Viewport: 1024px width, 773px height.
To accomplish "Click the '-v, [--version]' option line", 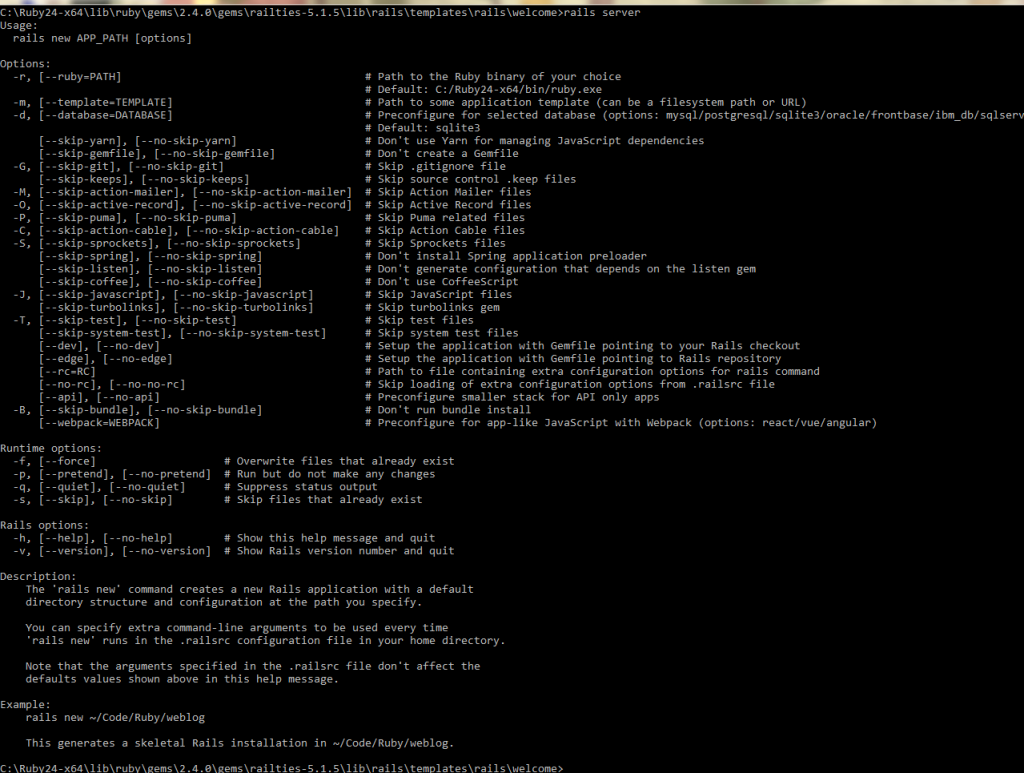I will tap(112, 550).
